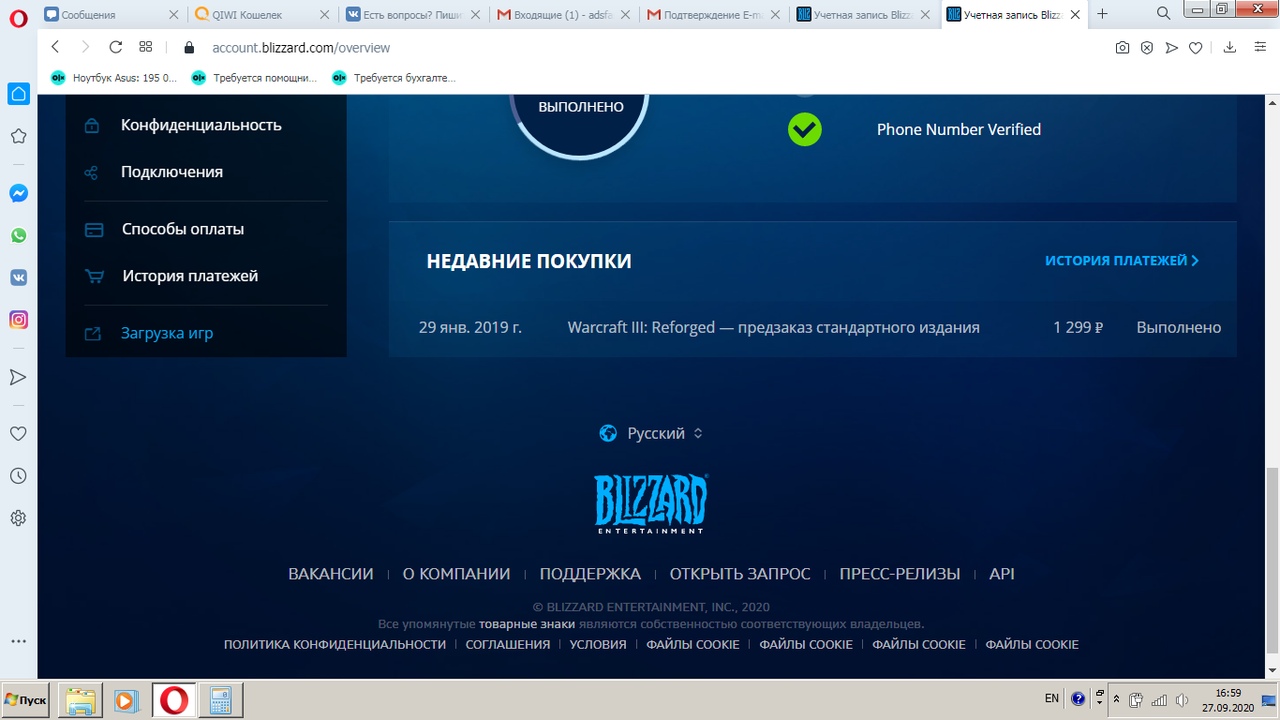Open Подключения in the account menu
1280x720 pixels.
point(172,172)
